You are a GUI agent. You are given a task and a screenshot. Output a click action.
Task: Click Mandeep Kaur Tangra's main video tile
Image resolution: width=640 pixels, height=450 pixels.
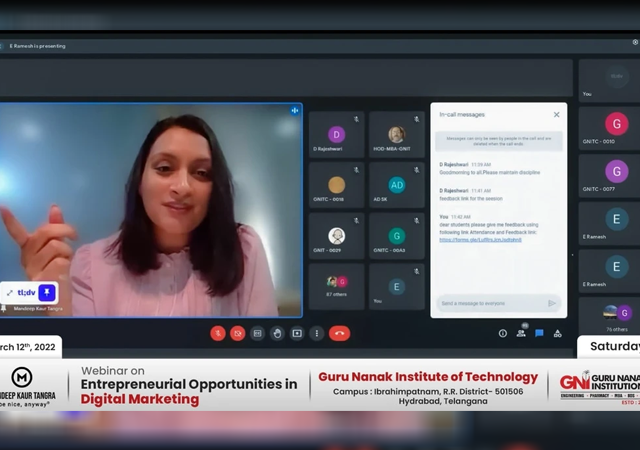click(151, 210)
